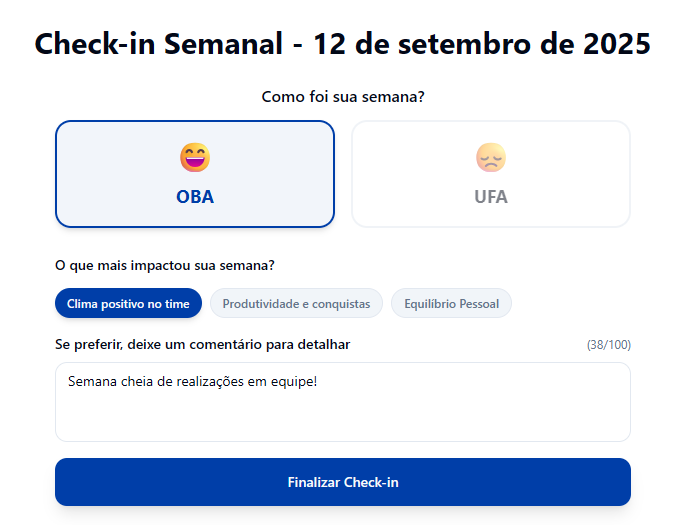
Task: Click the 'Se preferir, deixe um comentário' label
Action: coord(202,345)
